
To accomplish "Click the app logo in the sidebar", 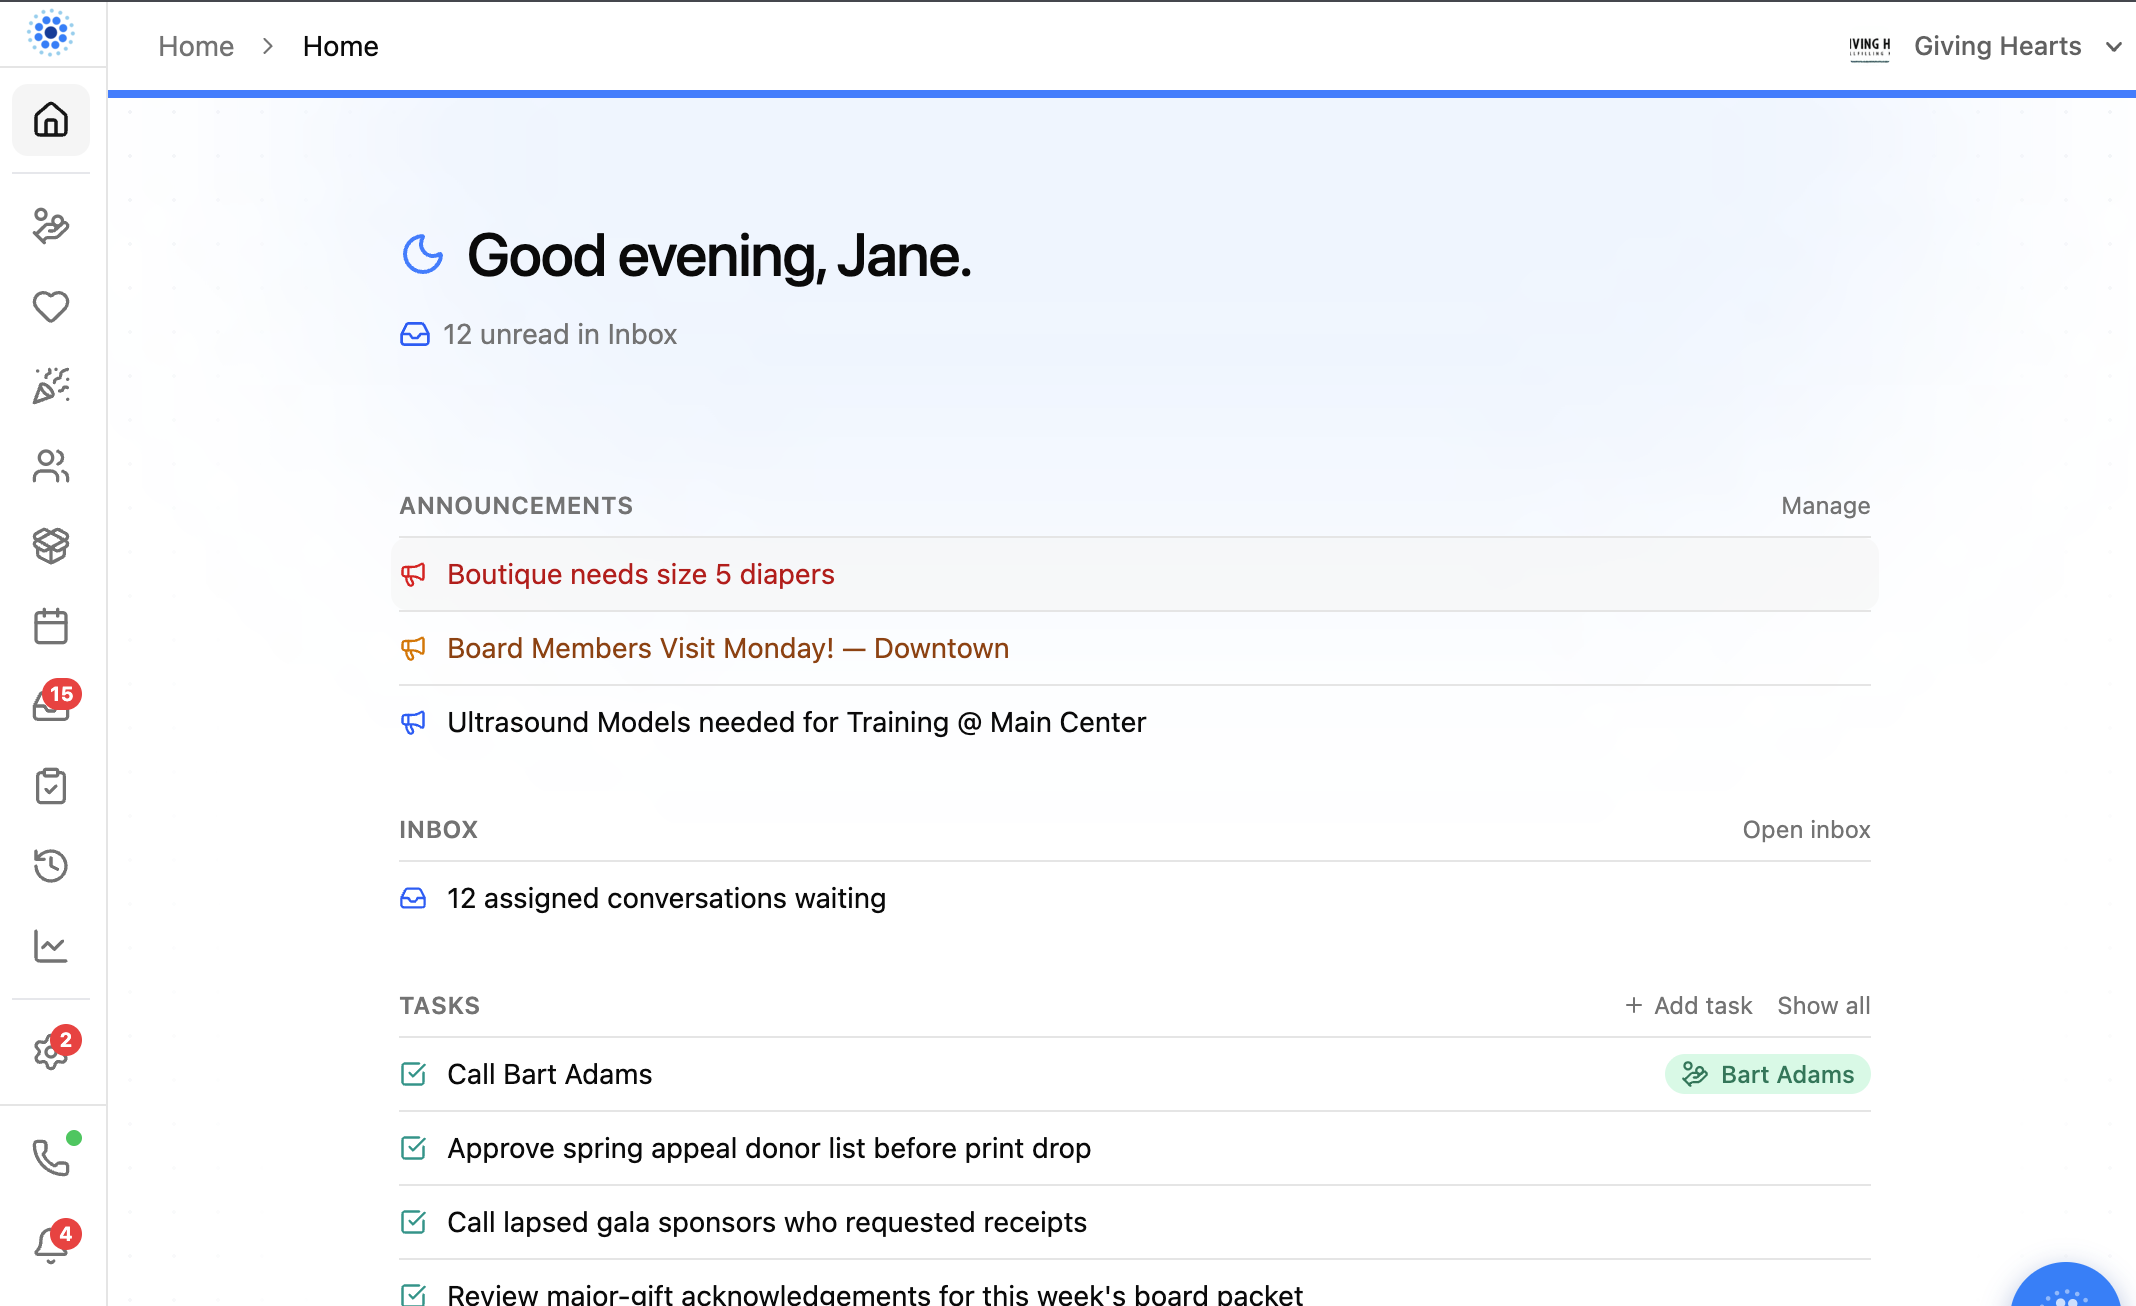I will 51,33.
